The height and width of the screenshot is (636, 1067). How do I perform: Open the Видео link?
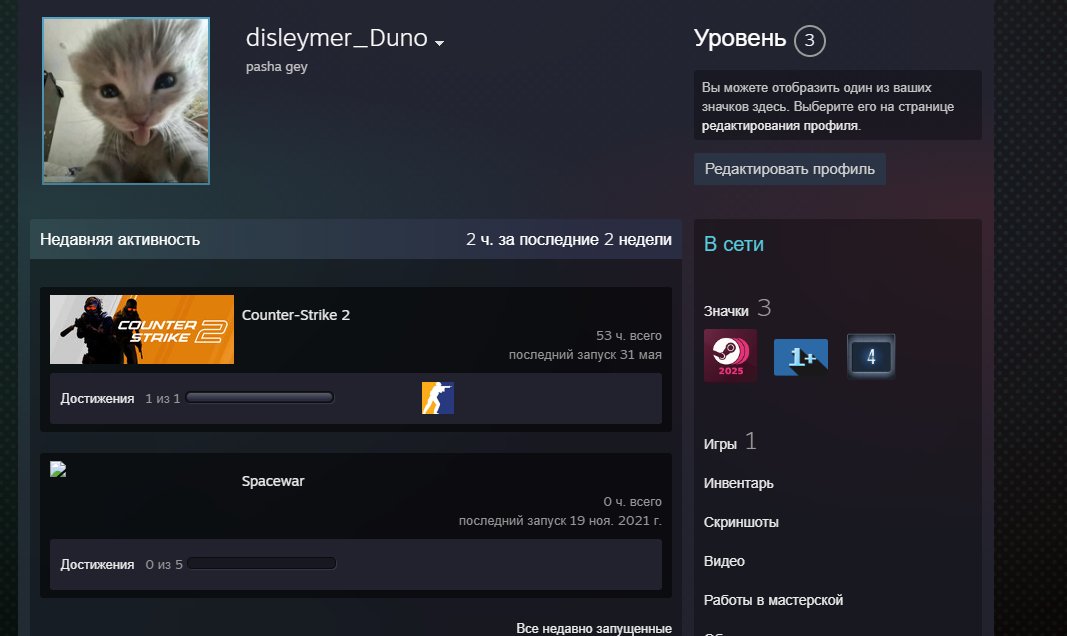pyautogui.click(x=724, y=561)
